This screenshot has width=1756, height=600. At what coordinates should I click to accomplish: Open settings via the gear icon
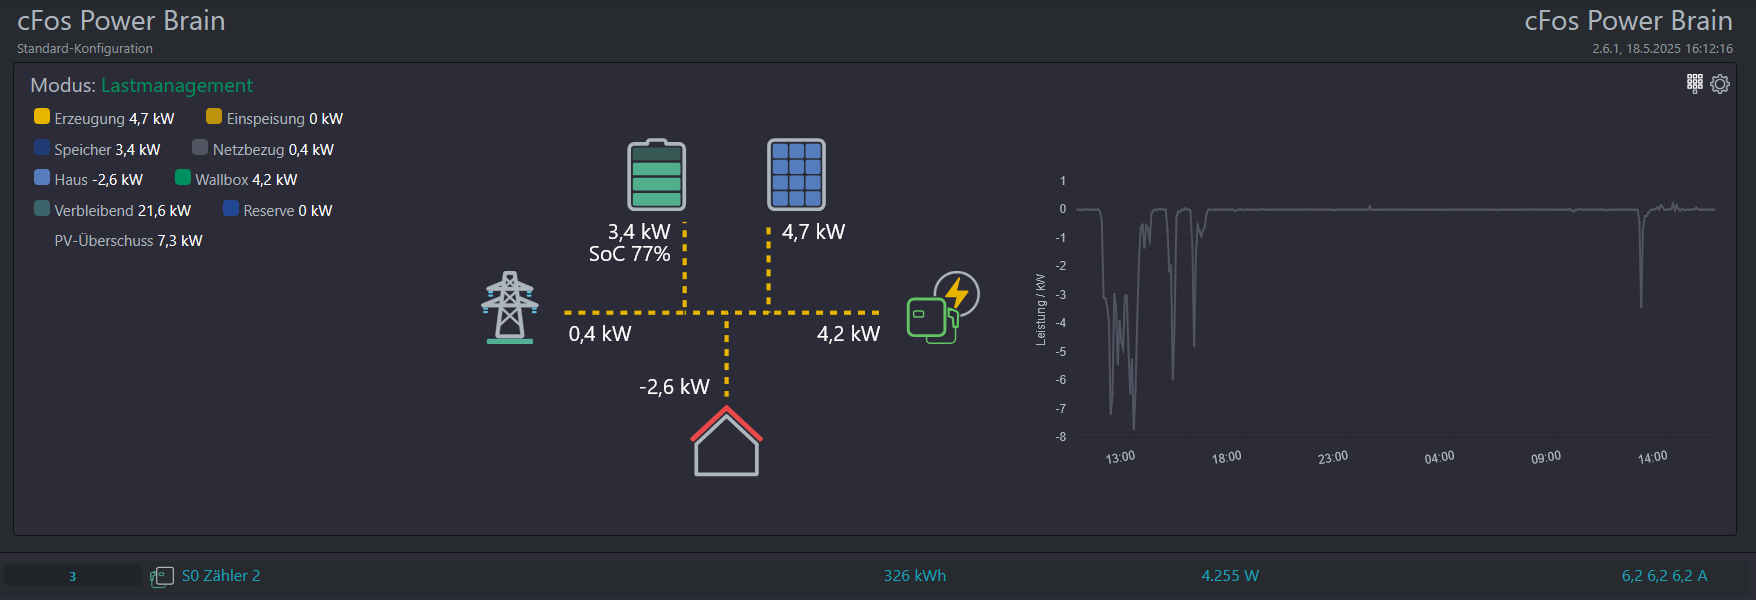pos(1720,84)
